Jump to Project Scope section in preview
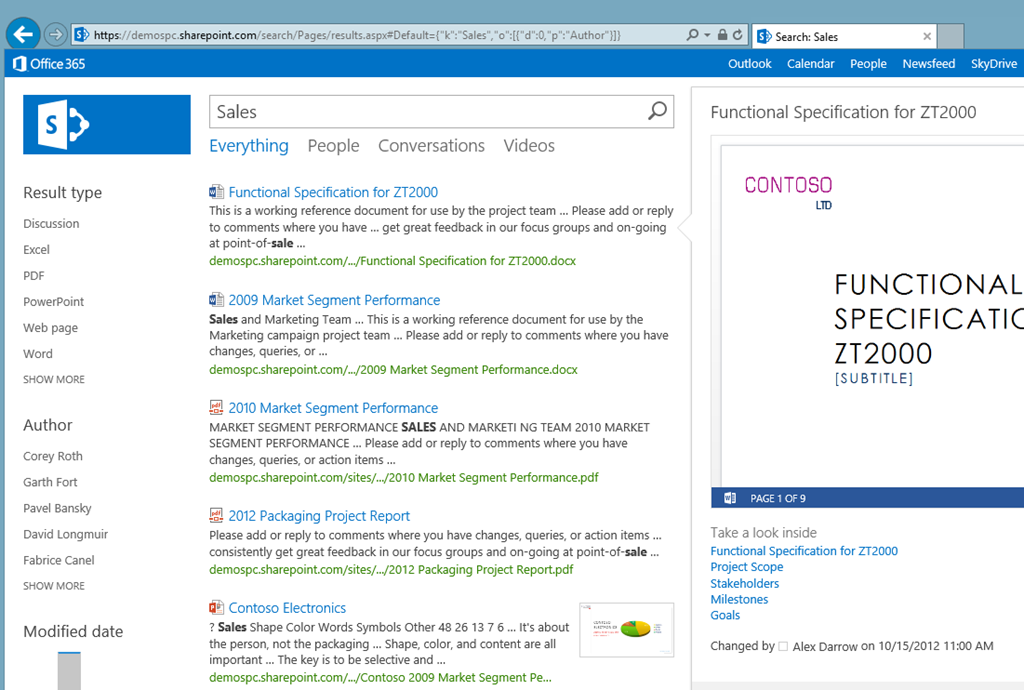 pos(746,567)
